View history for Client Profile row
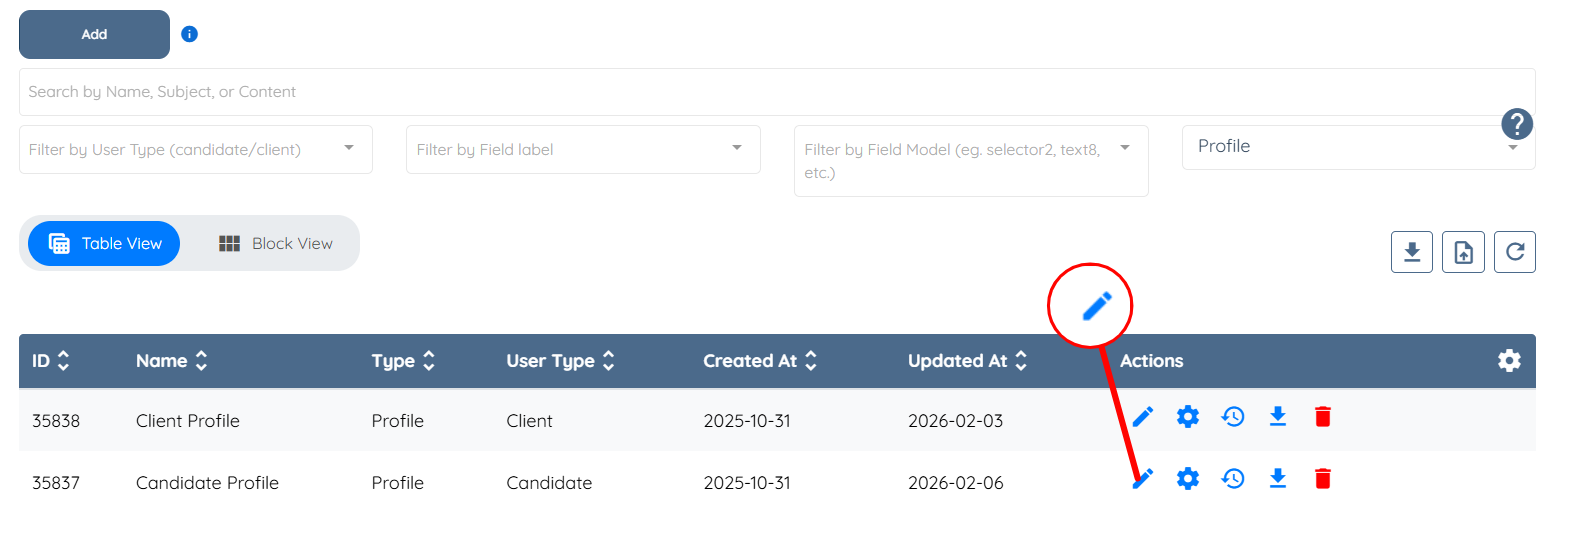 pos(1233,417)
